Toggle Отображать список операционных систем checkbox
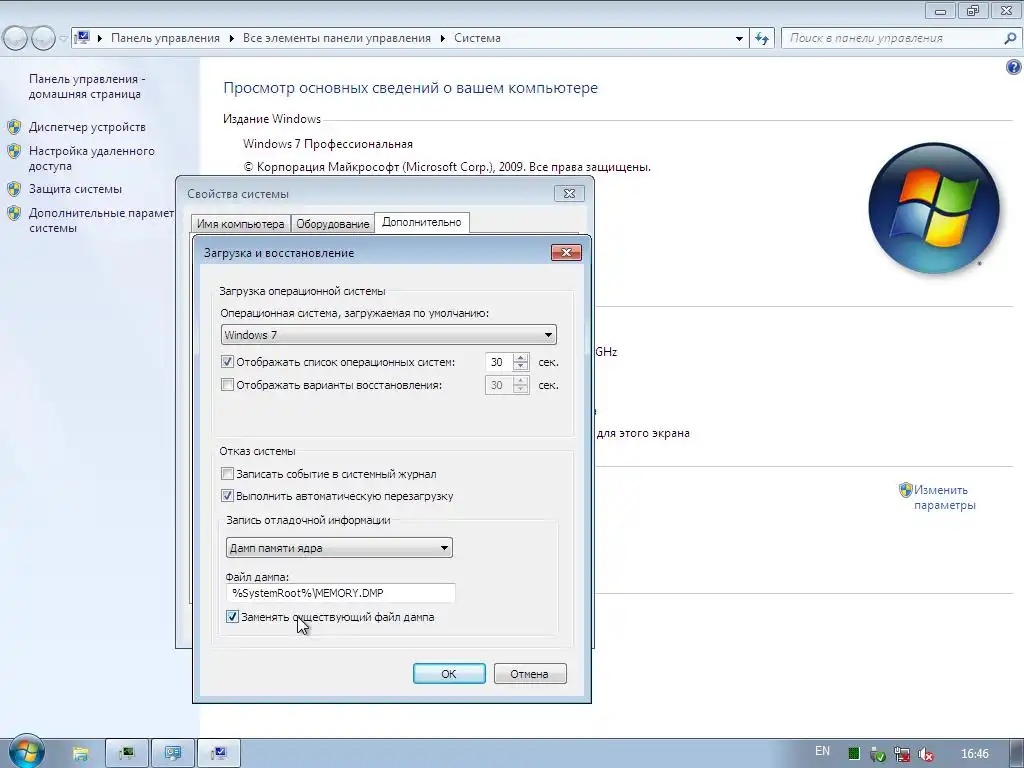The height and width of the screenshot is (768, 1024). (227, 362)
